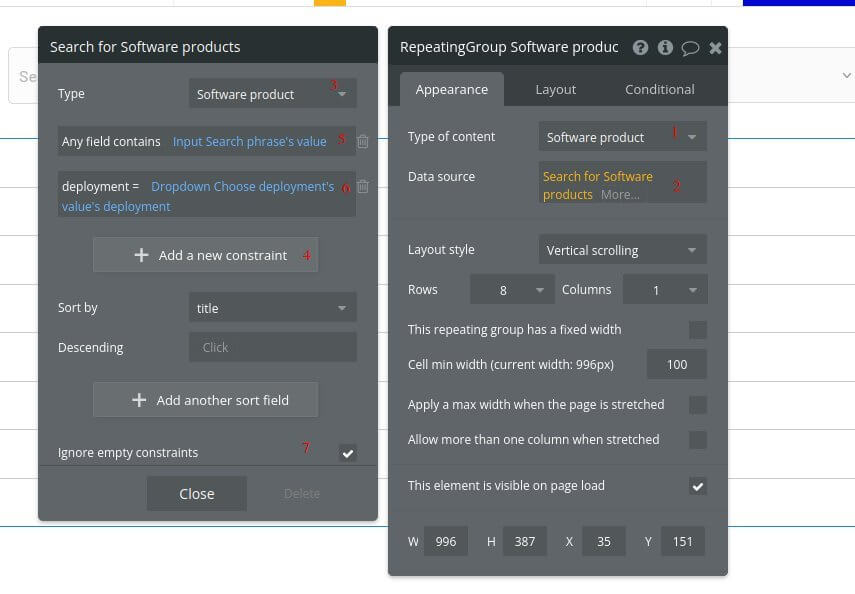Viewport: 855px width, 594px height.
Task: Click the help question mark icon
Action: point(640,47)
